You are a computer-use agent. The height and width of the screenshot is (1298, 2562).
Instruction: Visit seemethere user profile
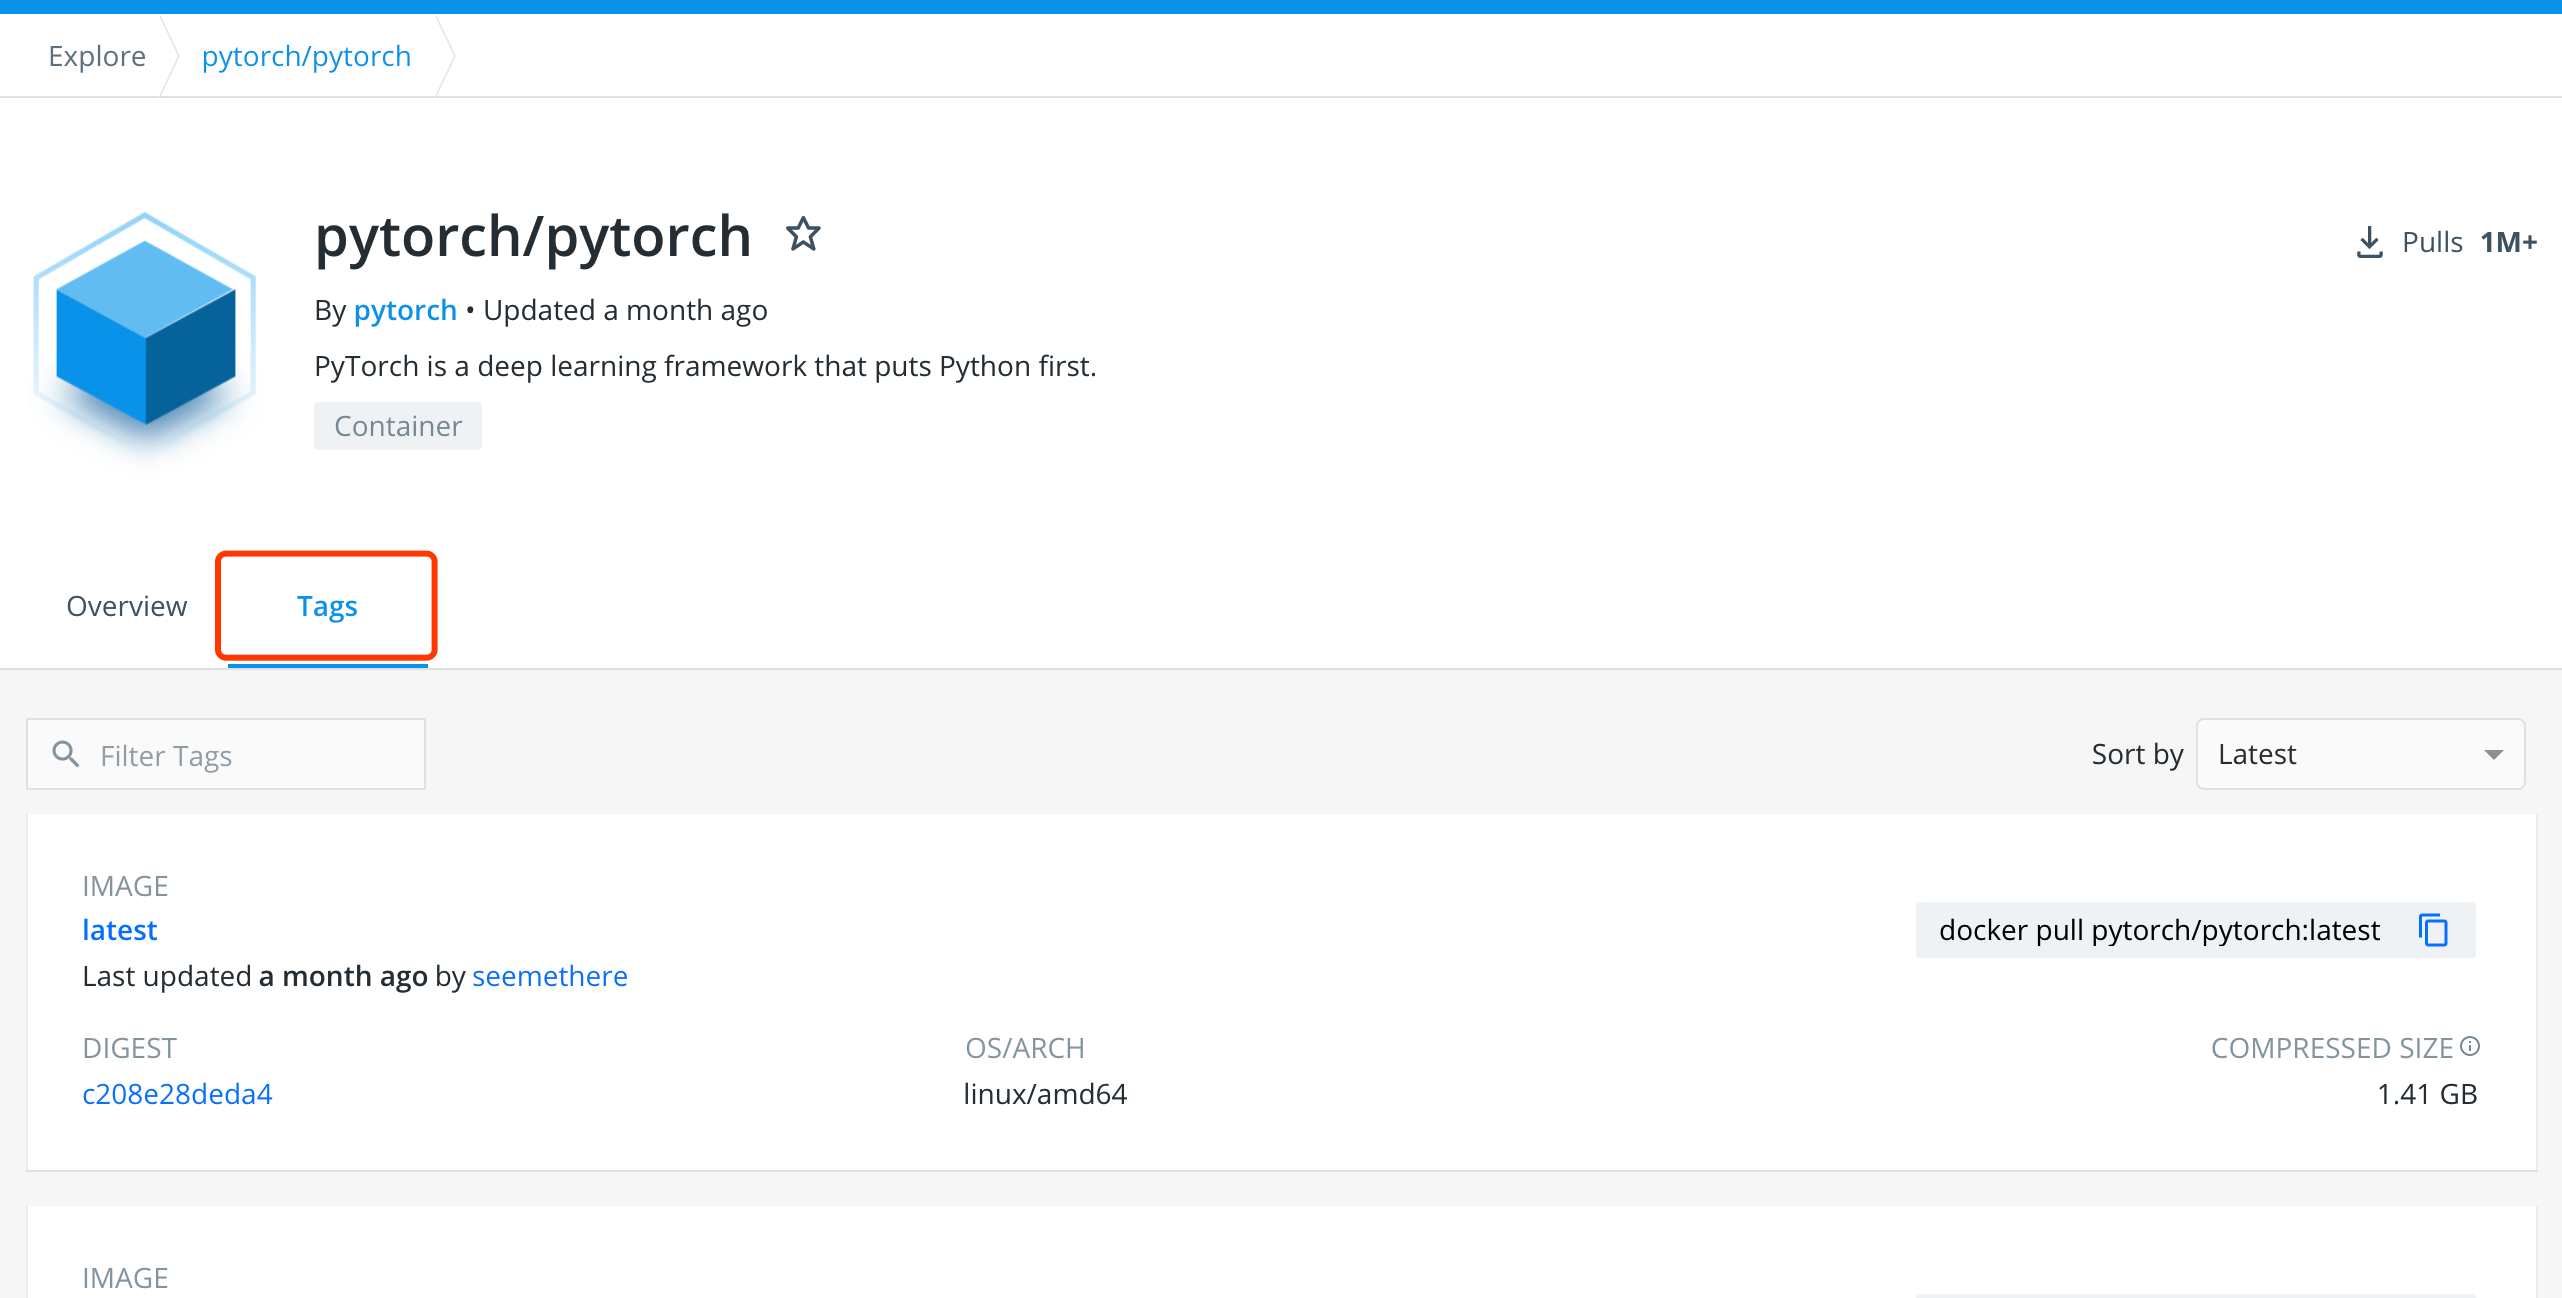pyautogui.click(x=550, y=976)
